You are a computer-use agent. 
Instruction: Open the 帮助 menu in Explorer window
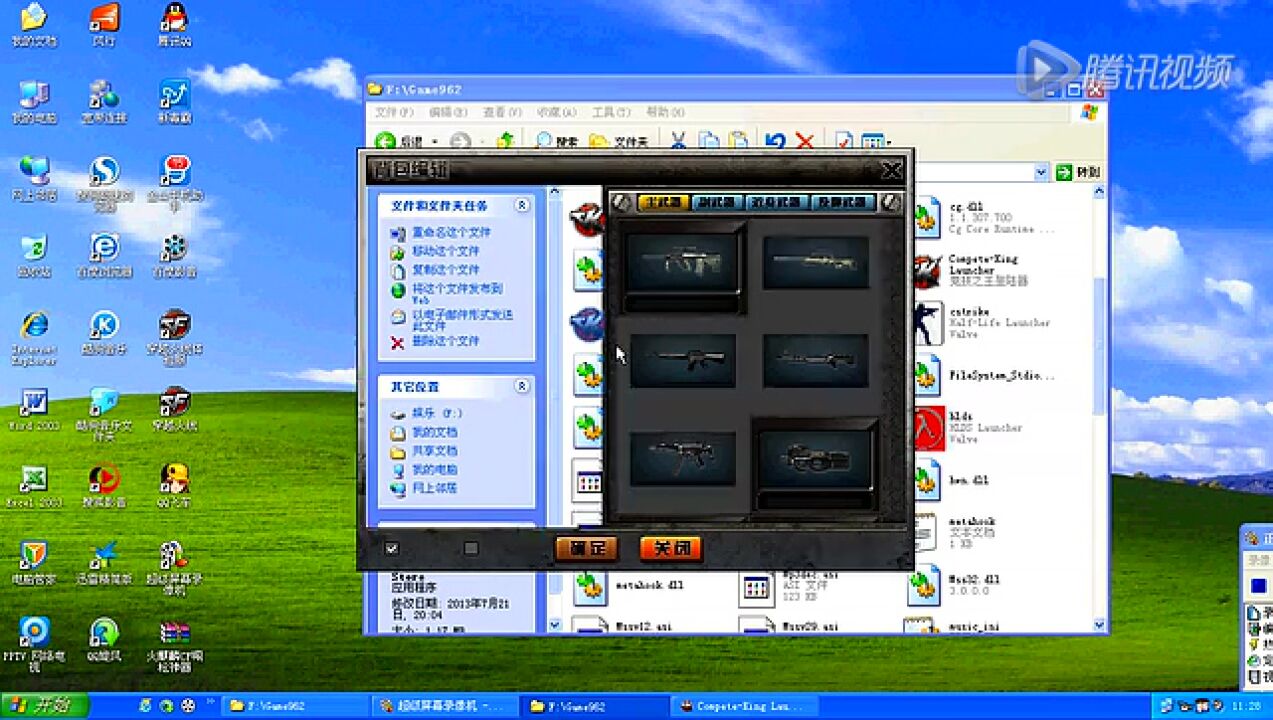point(664,112)
